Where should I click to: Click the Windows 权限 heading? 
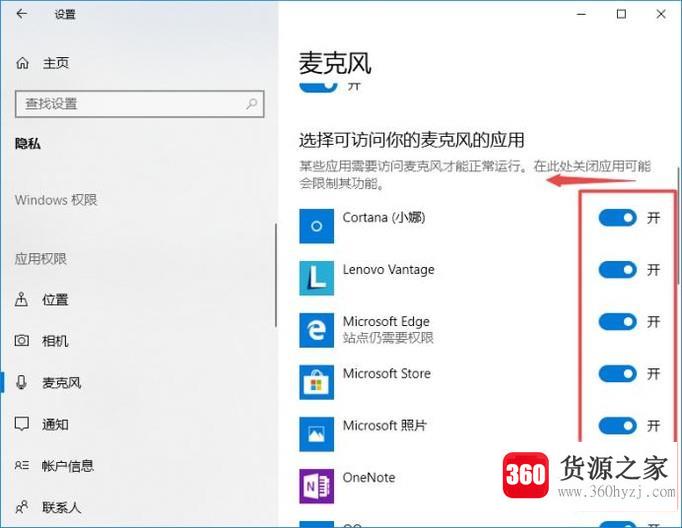tap(56, 200)
